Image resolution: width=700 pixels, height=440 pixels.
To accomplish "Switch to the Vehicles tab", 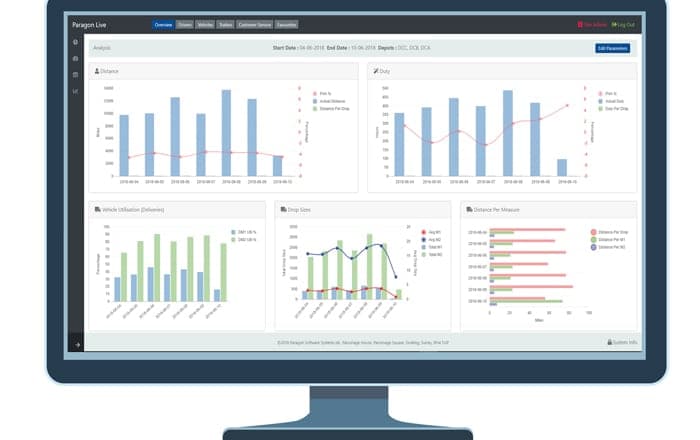I will tap(205, 25).
